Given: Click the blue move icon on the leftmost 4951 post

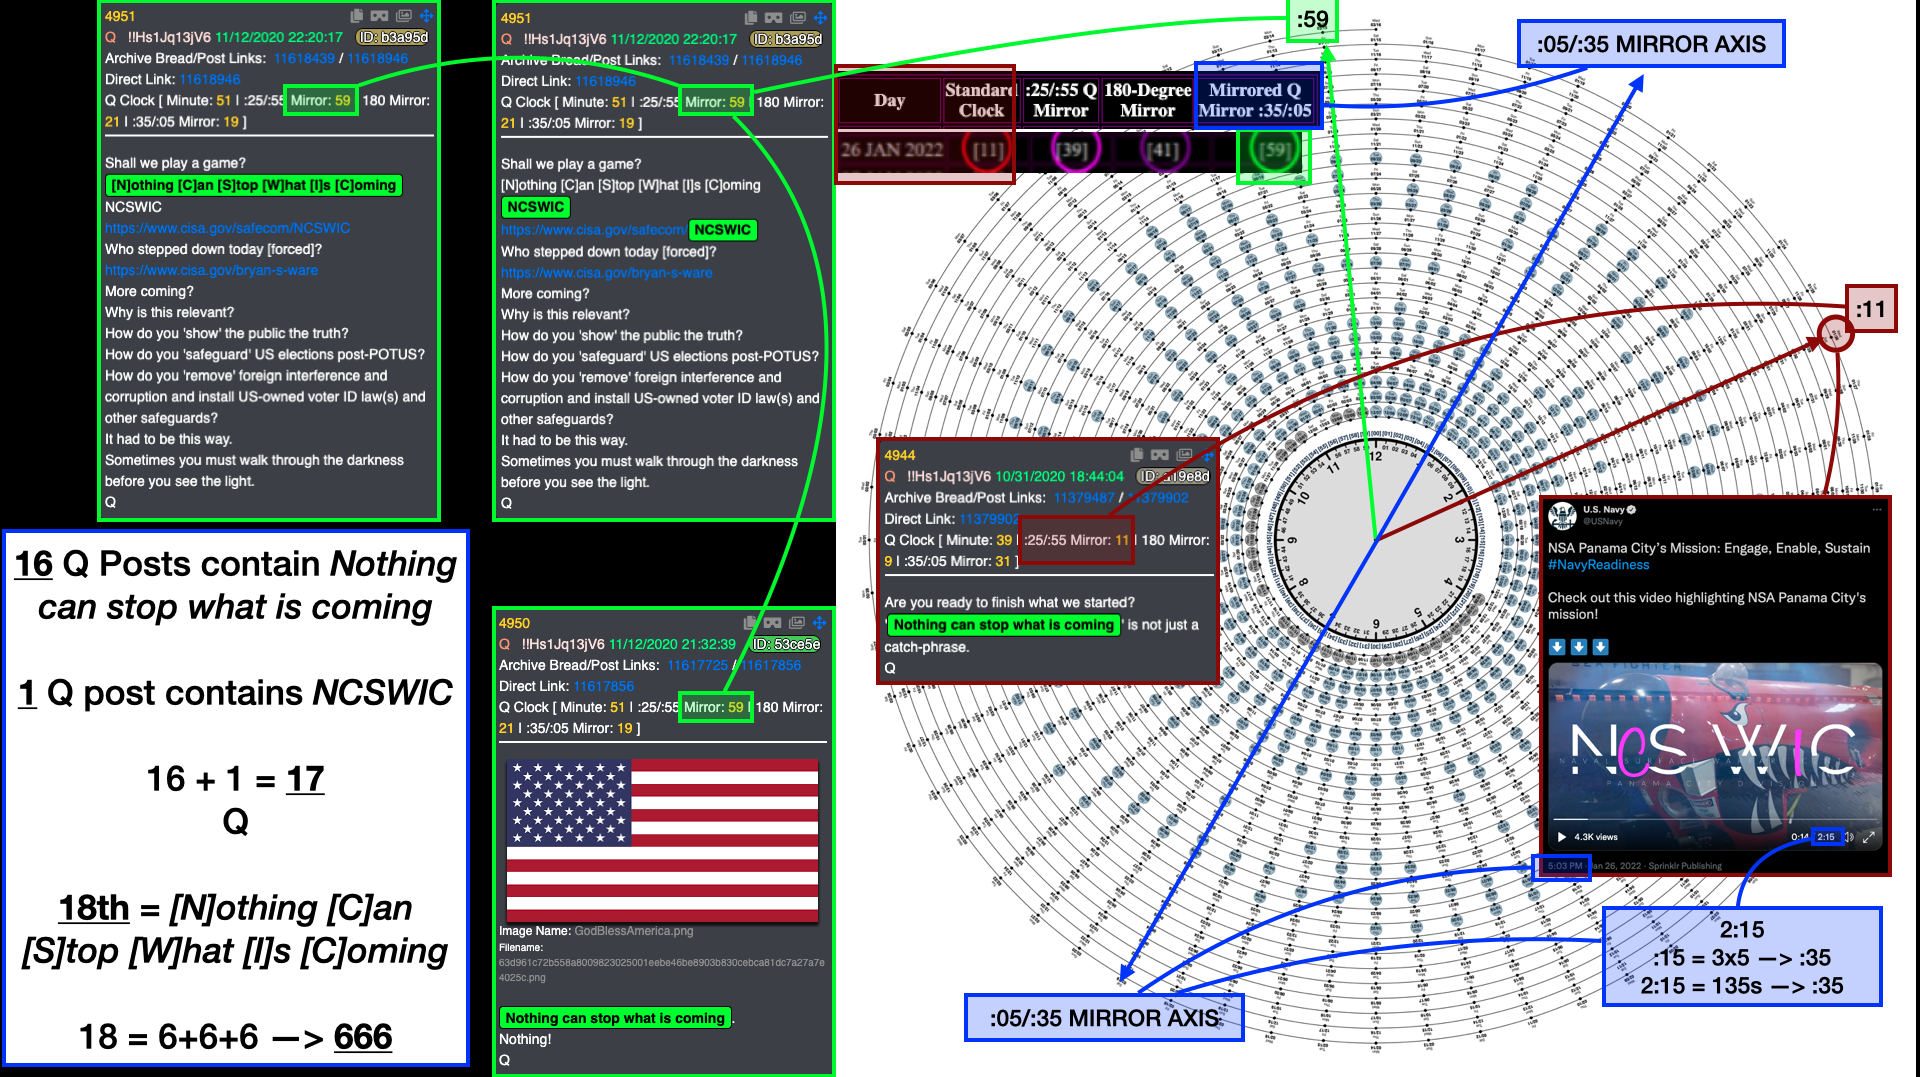Looking at the screenshot, I should click(x=426, y=16).
